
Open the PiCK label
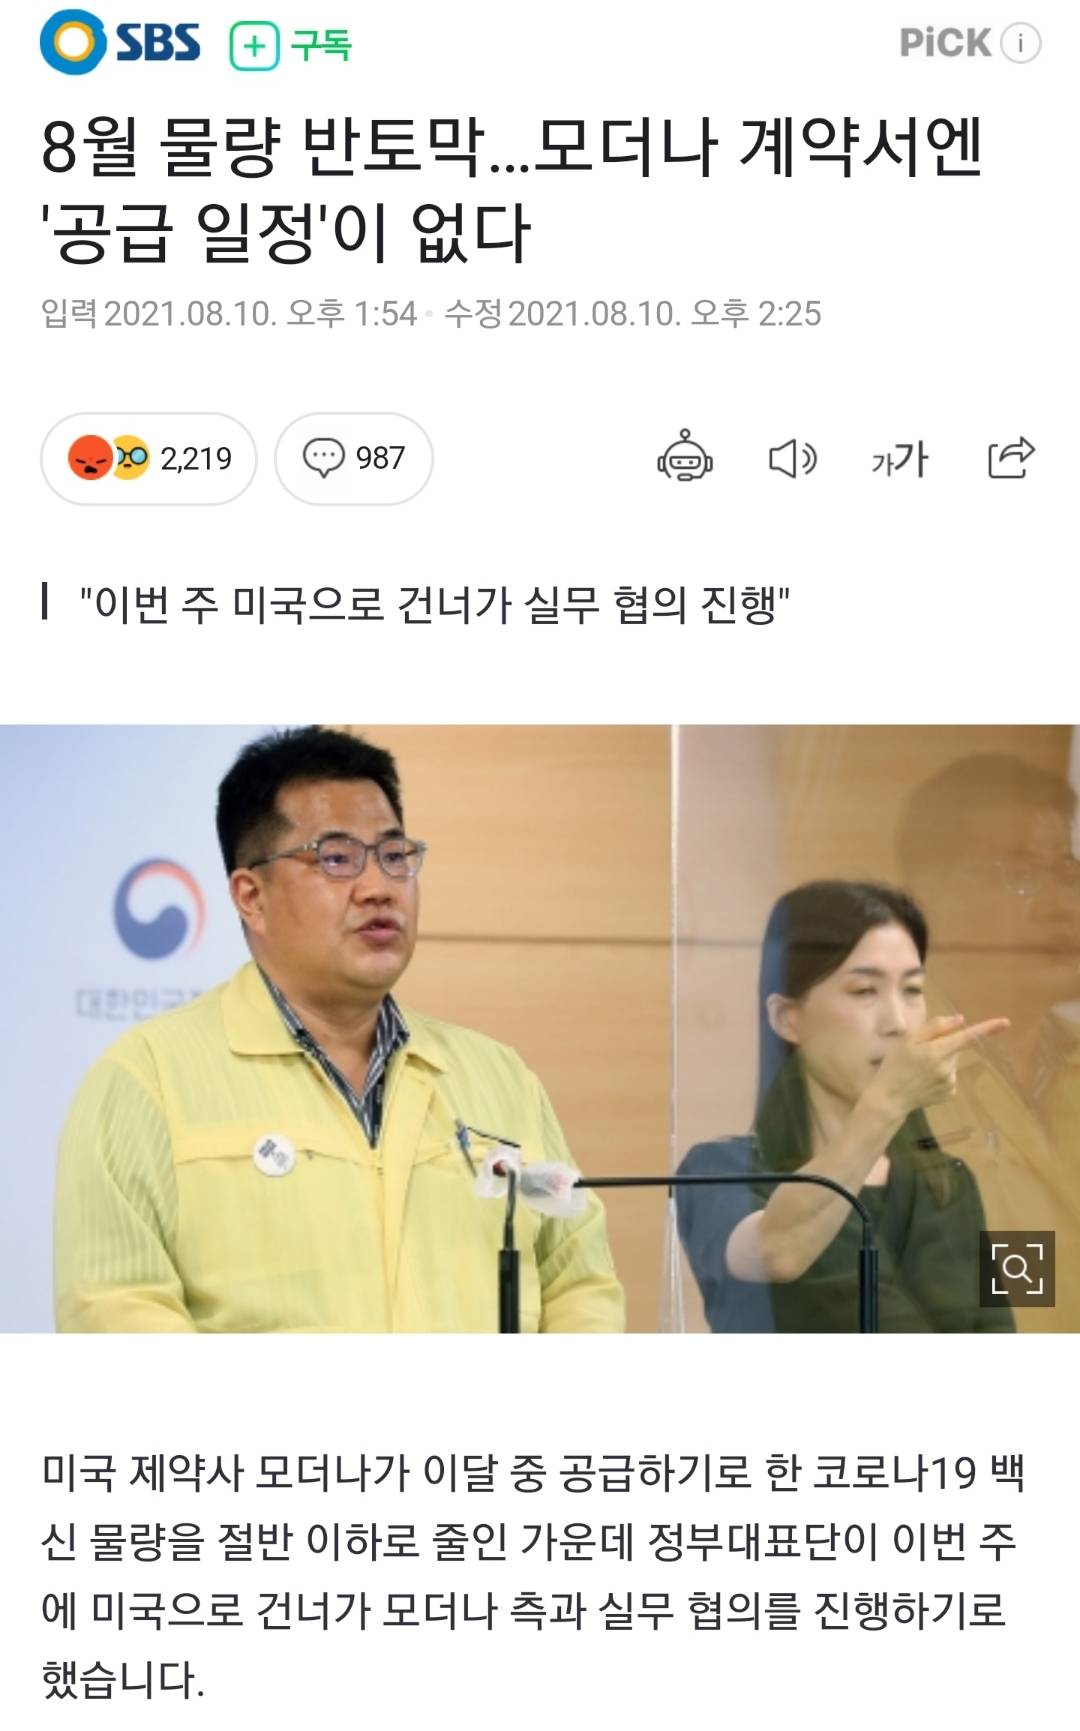pos(945,43)
